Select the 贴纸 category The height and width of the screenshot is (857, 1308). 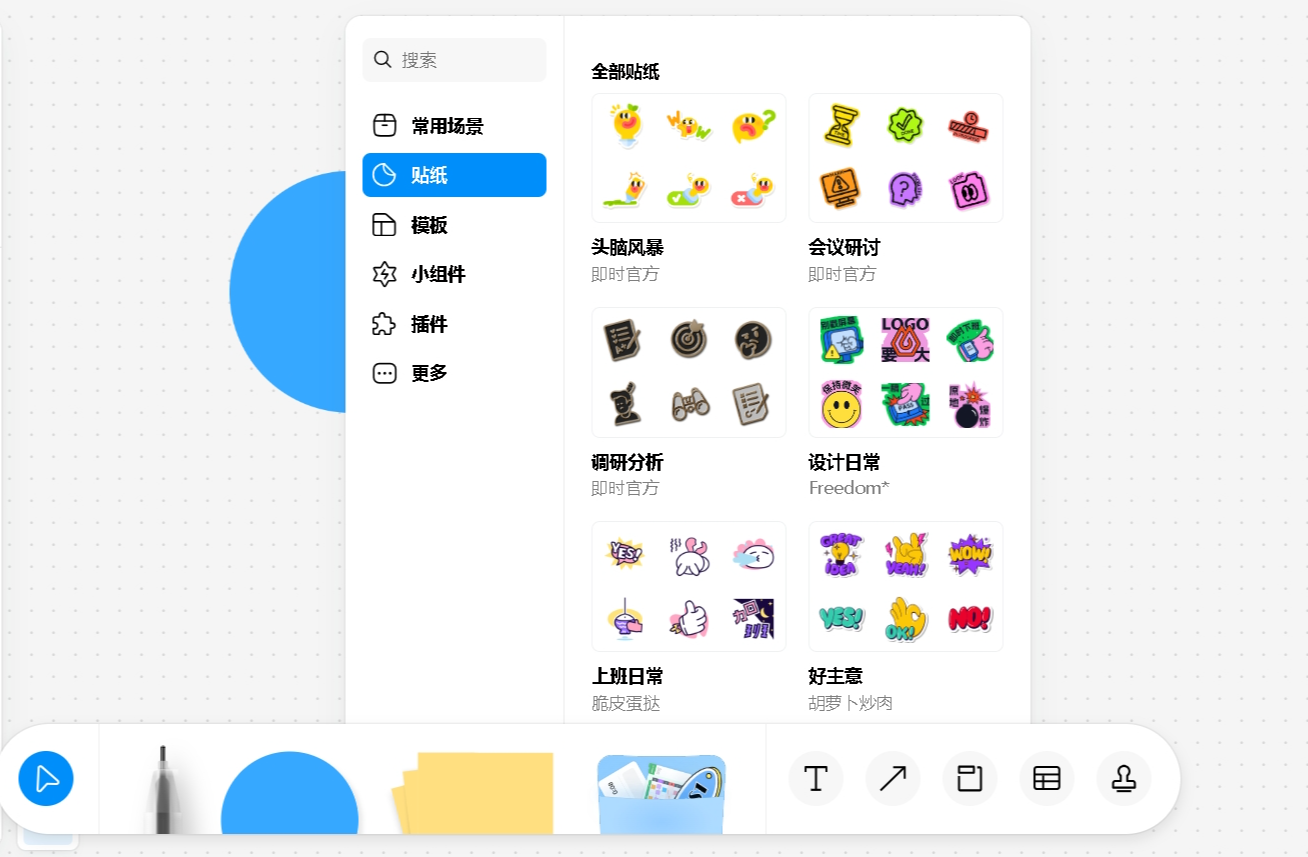(454, 175)
